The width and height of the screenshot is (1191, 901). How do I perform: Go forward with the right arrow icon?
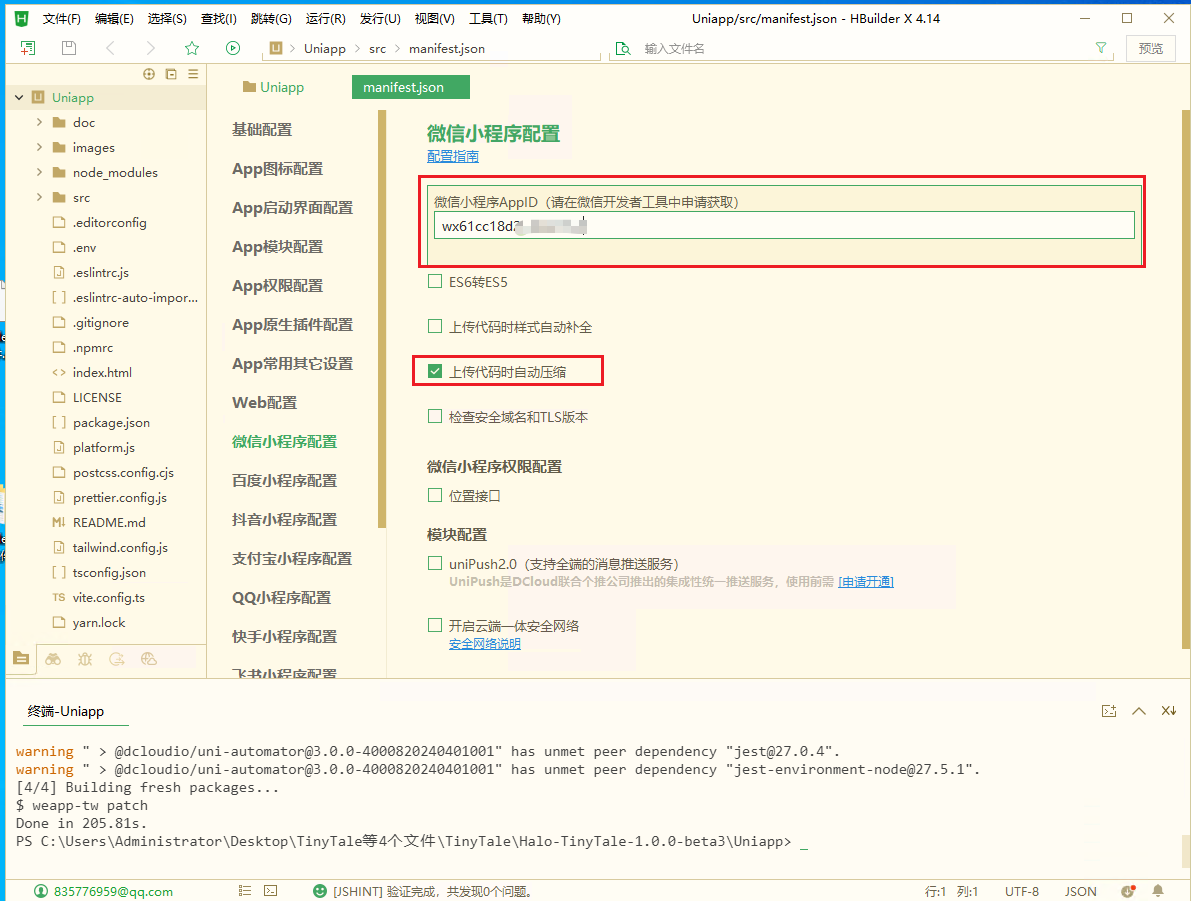[150, 49]
